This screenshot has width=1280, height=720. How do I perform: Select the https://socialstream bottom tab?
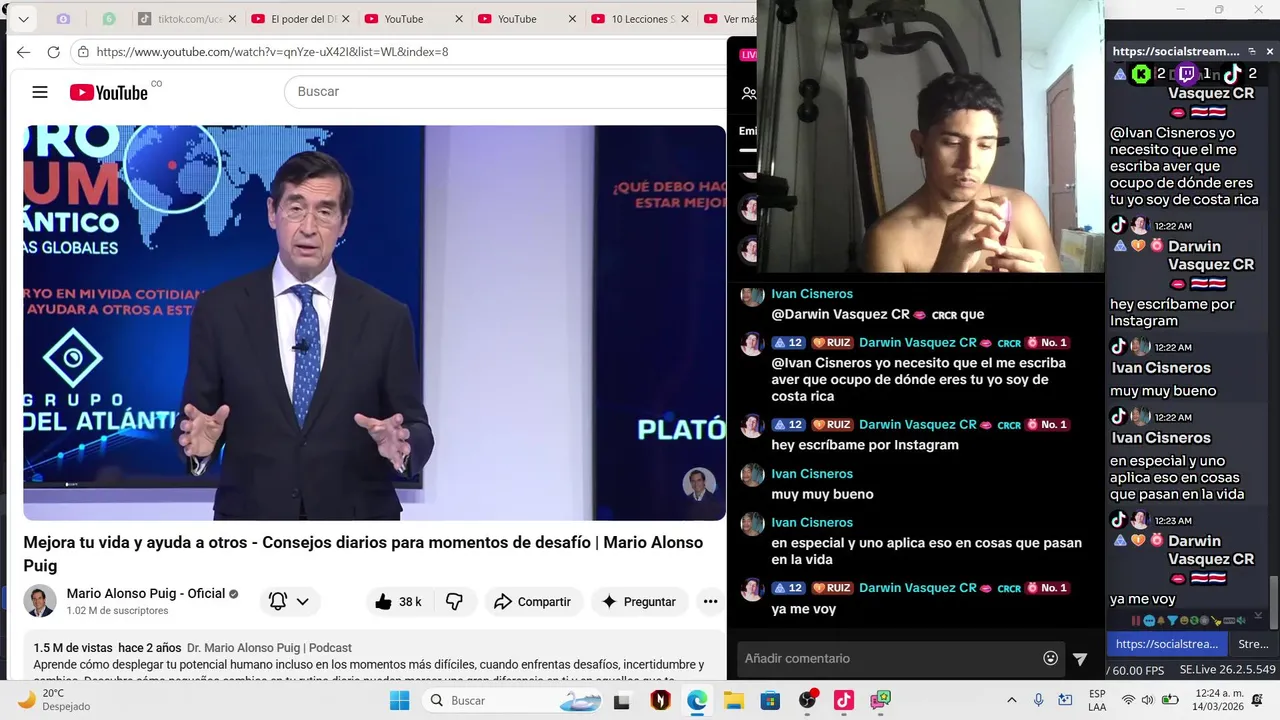1166,644
